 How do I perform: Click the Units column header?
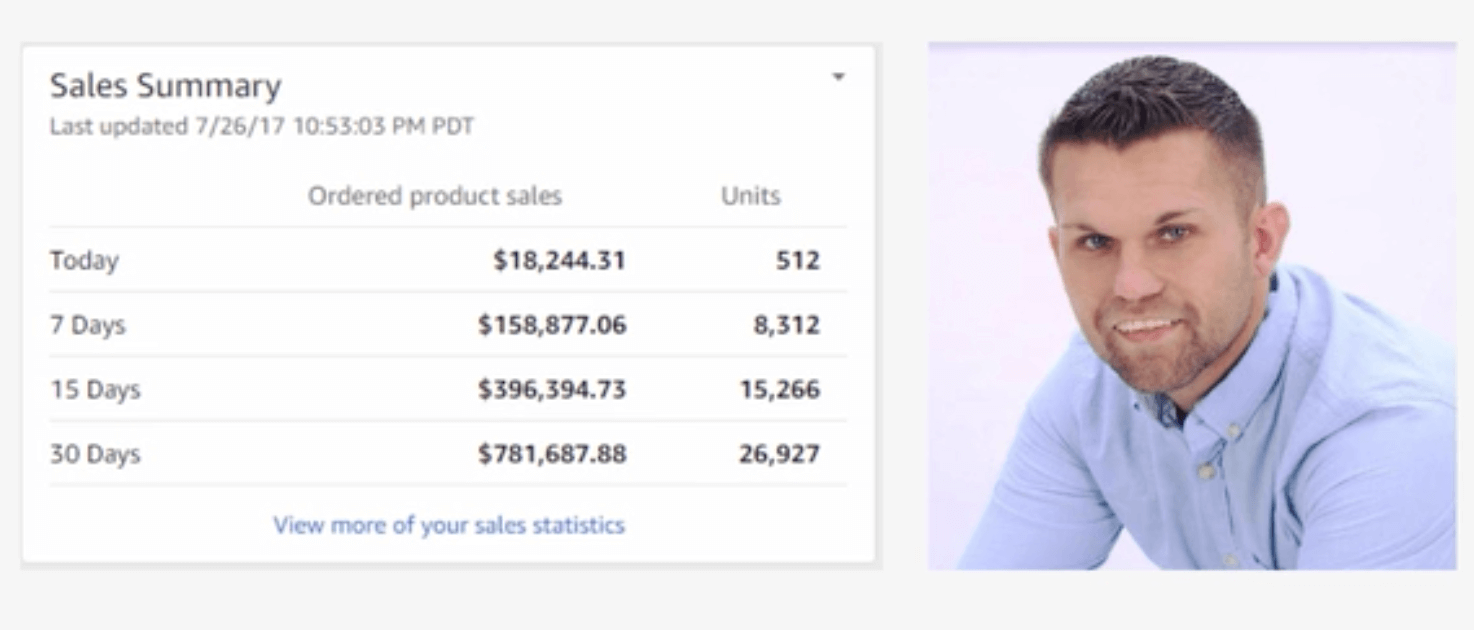751,196
